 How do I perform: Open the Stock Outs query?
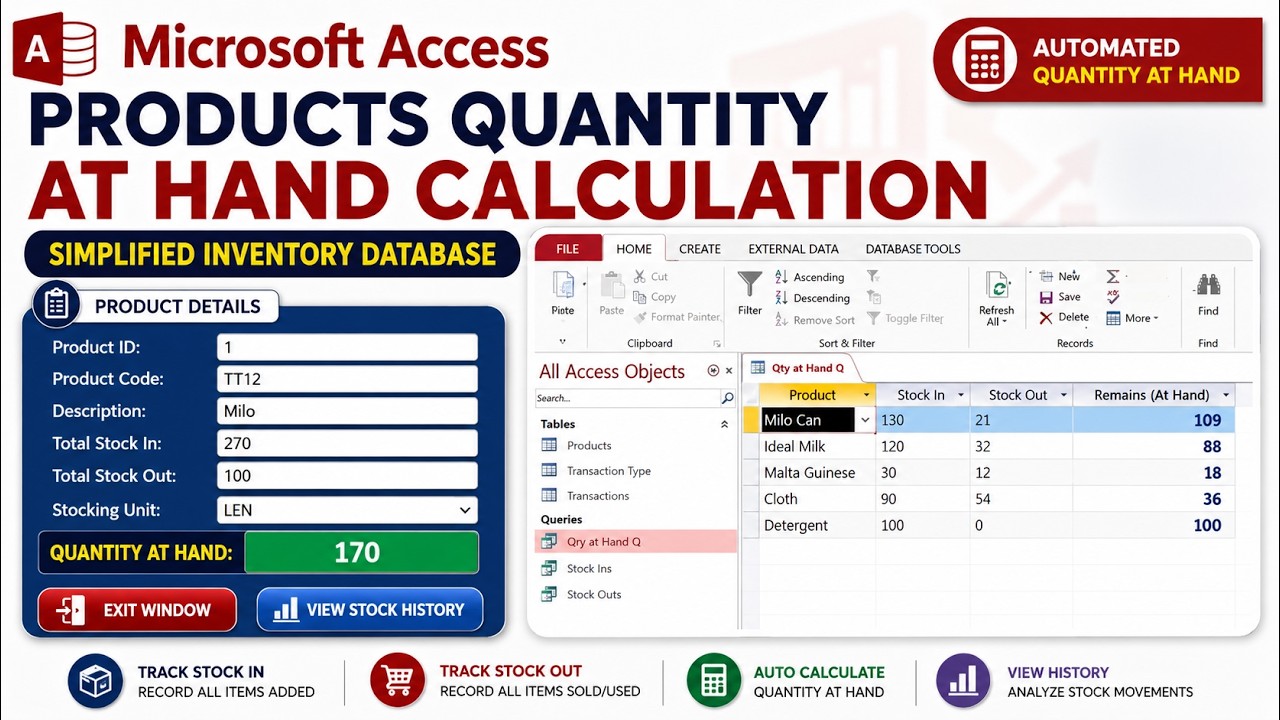point(594,594)
